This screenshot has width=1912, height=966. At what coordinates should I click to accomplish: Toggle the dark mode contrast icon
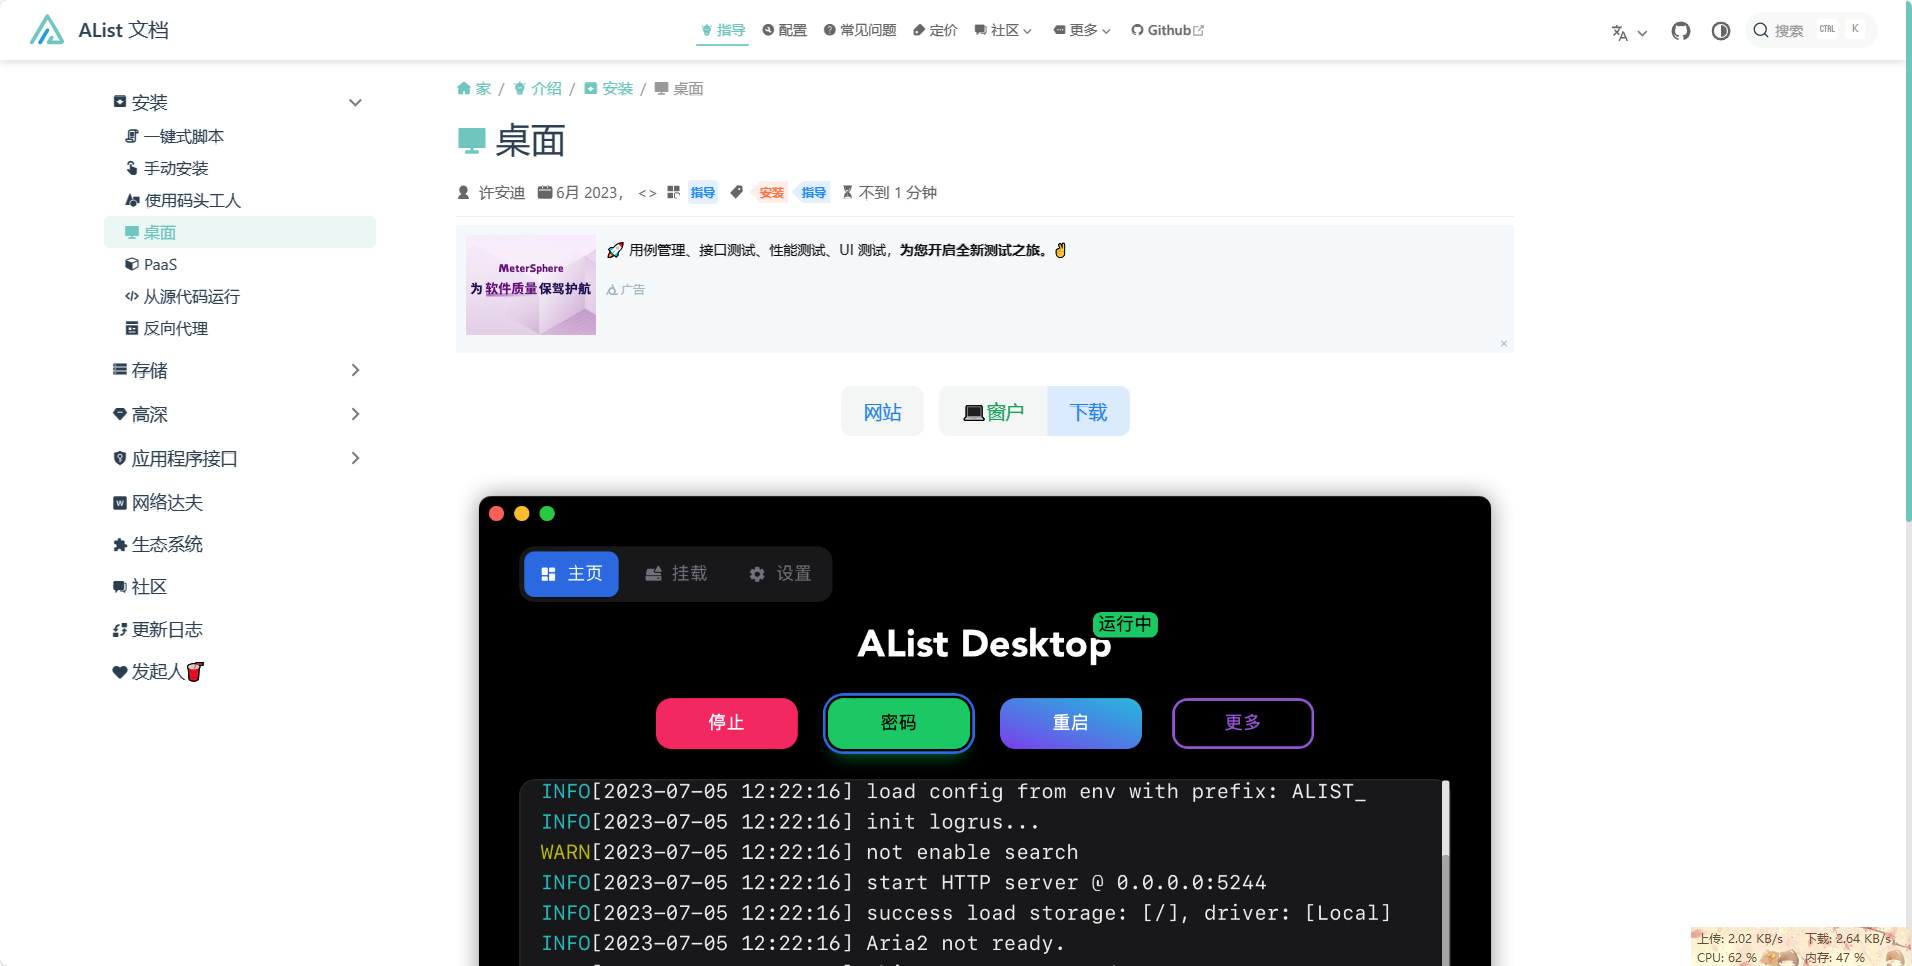coord(1721,31)
